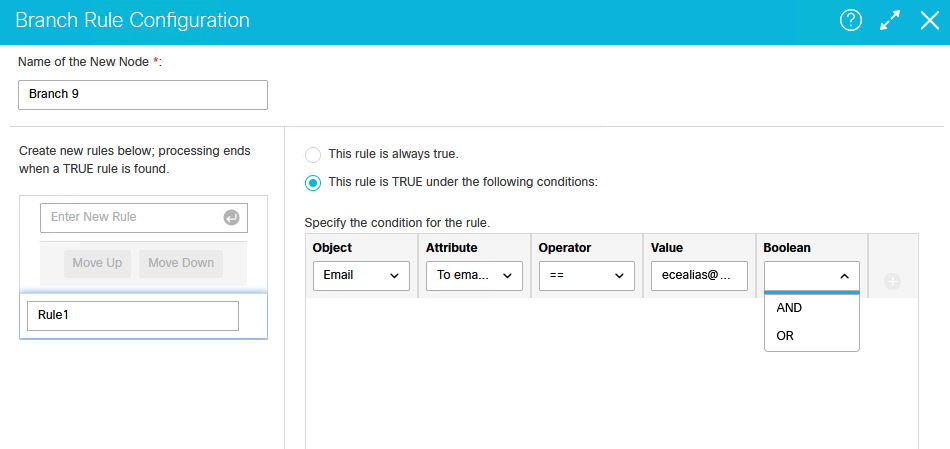Click the Value column header
950x449 pixels.
point(667,248)
